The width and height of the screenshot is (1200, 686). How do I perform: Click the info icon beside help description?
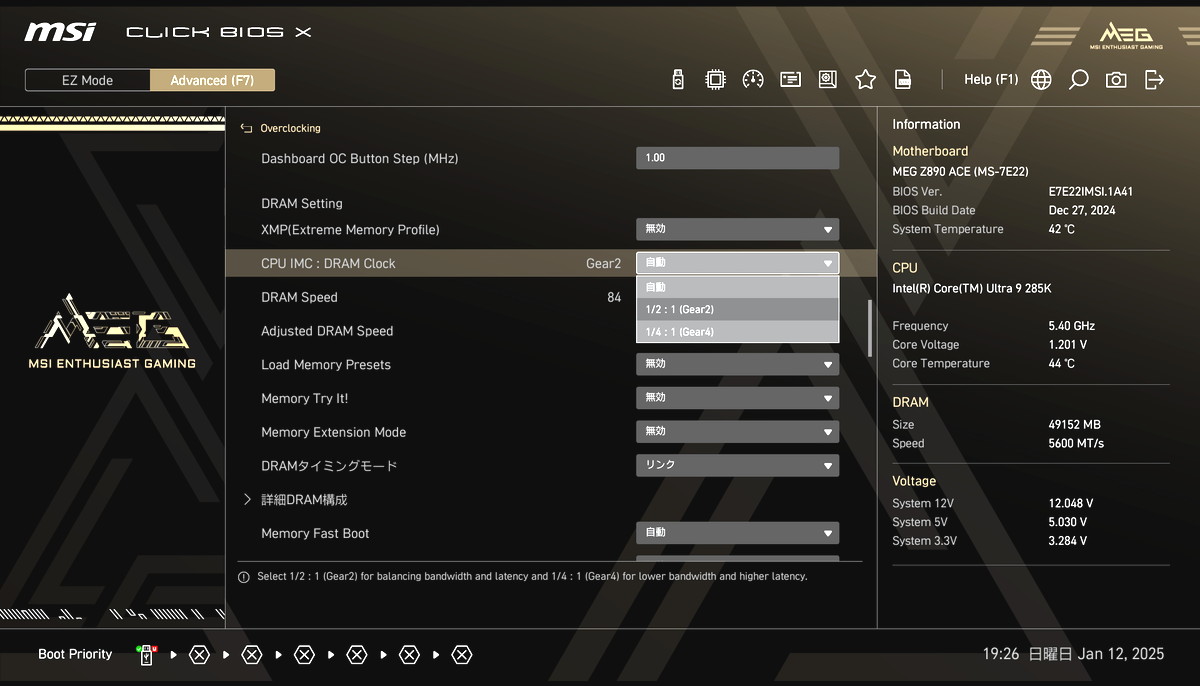pos(244,577)
